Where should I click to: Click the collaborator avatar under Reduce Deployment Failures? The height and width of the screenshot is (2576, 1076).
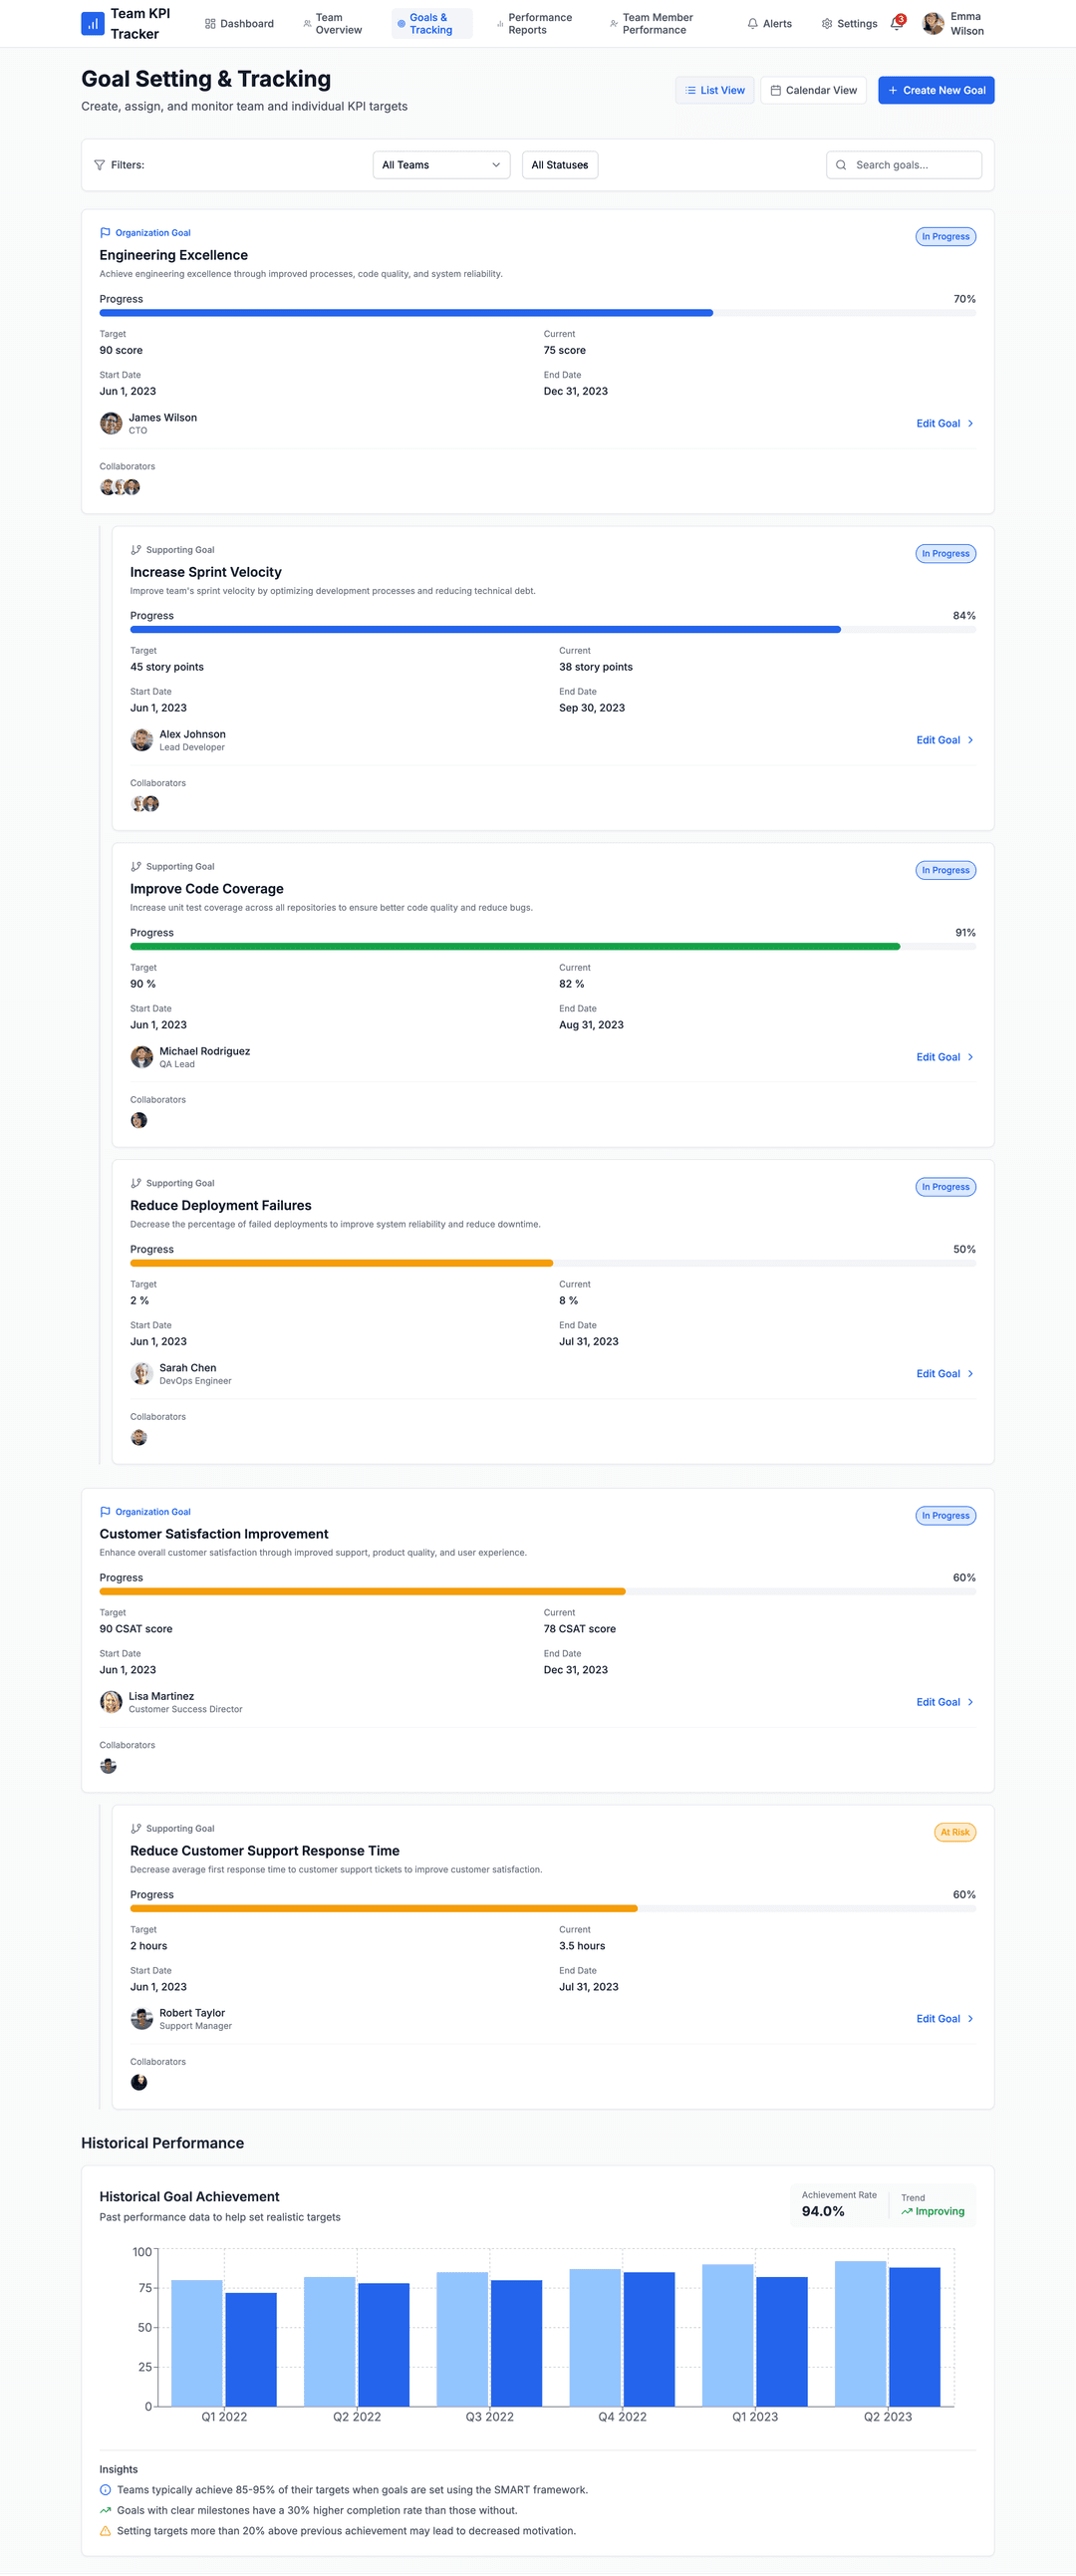pyautogui.click(x=139, y=1438)
